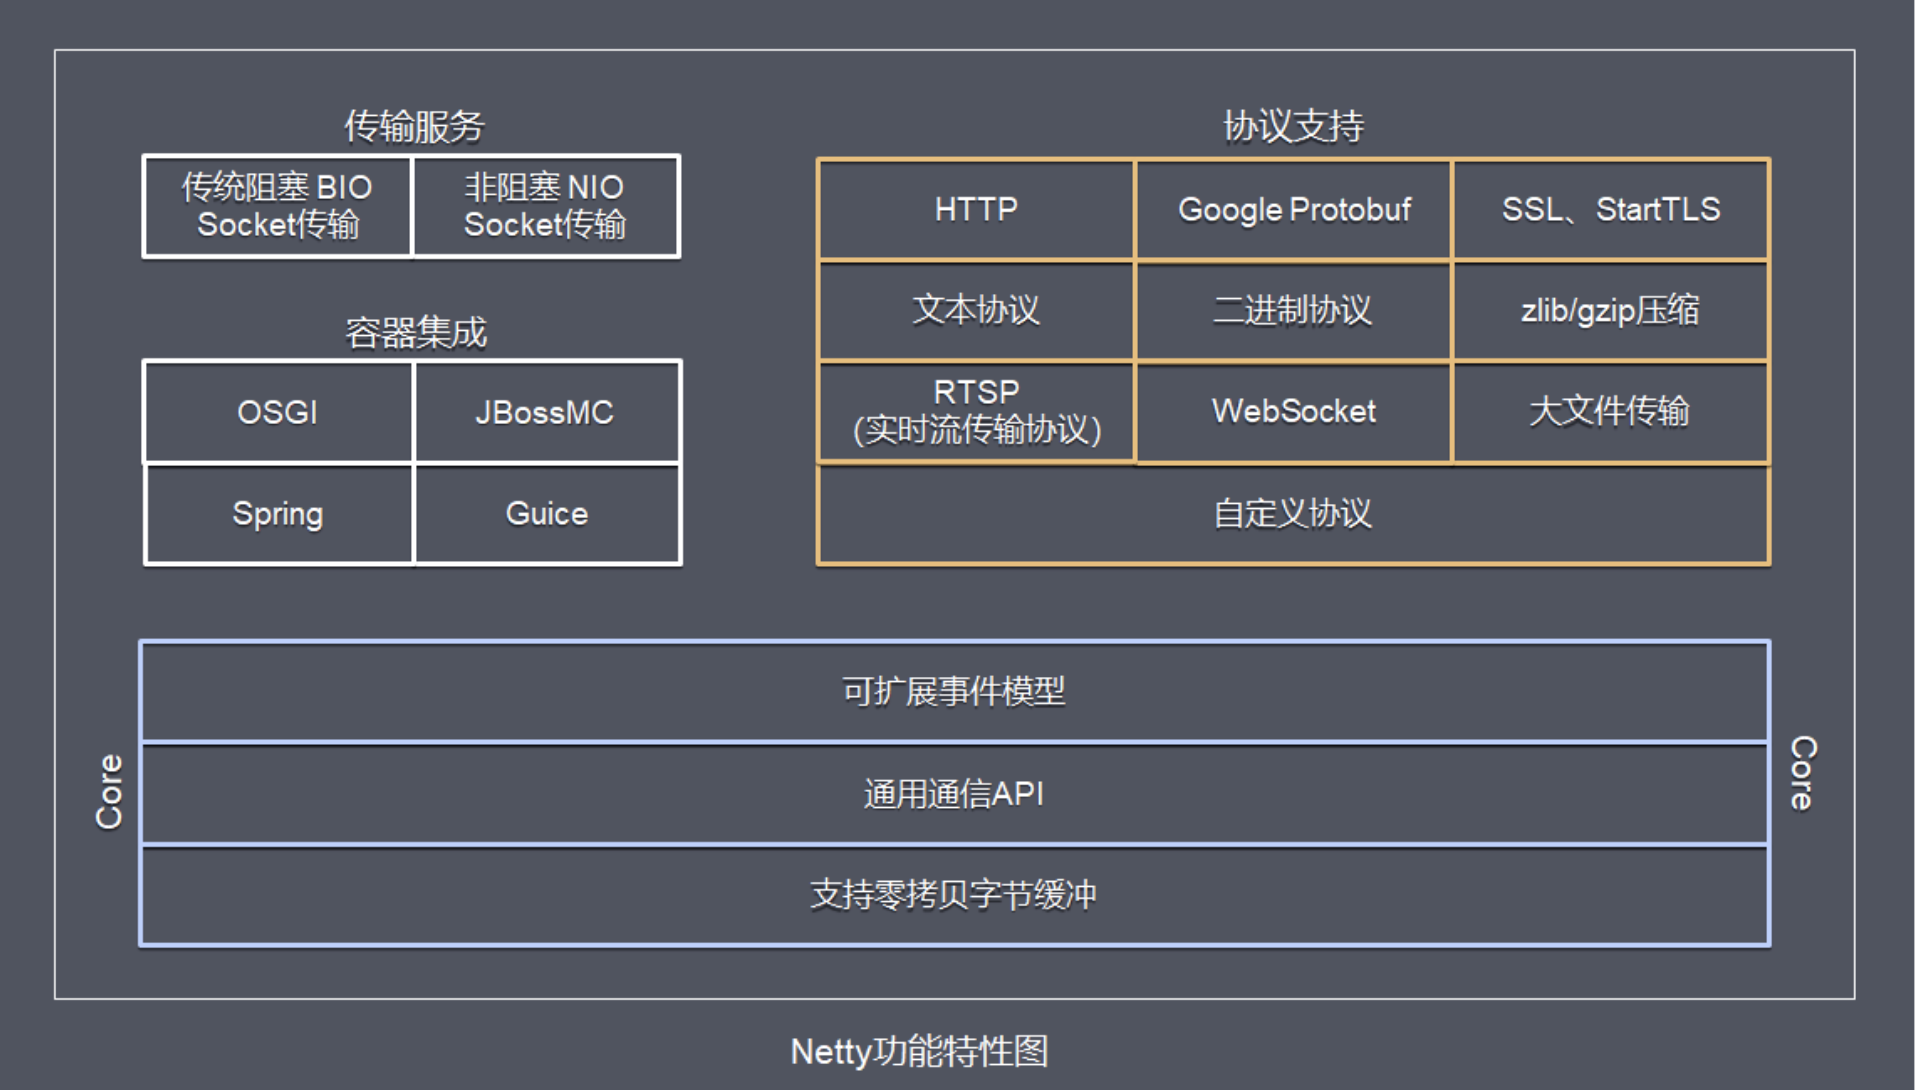Click the 传输服务 heading
Screen dimensions: 1918x1090
point(414,126)
